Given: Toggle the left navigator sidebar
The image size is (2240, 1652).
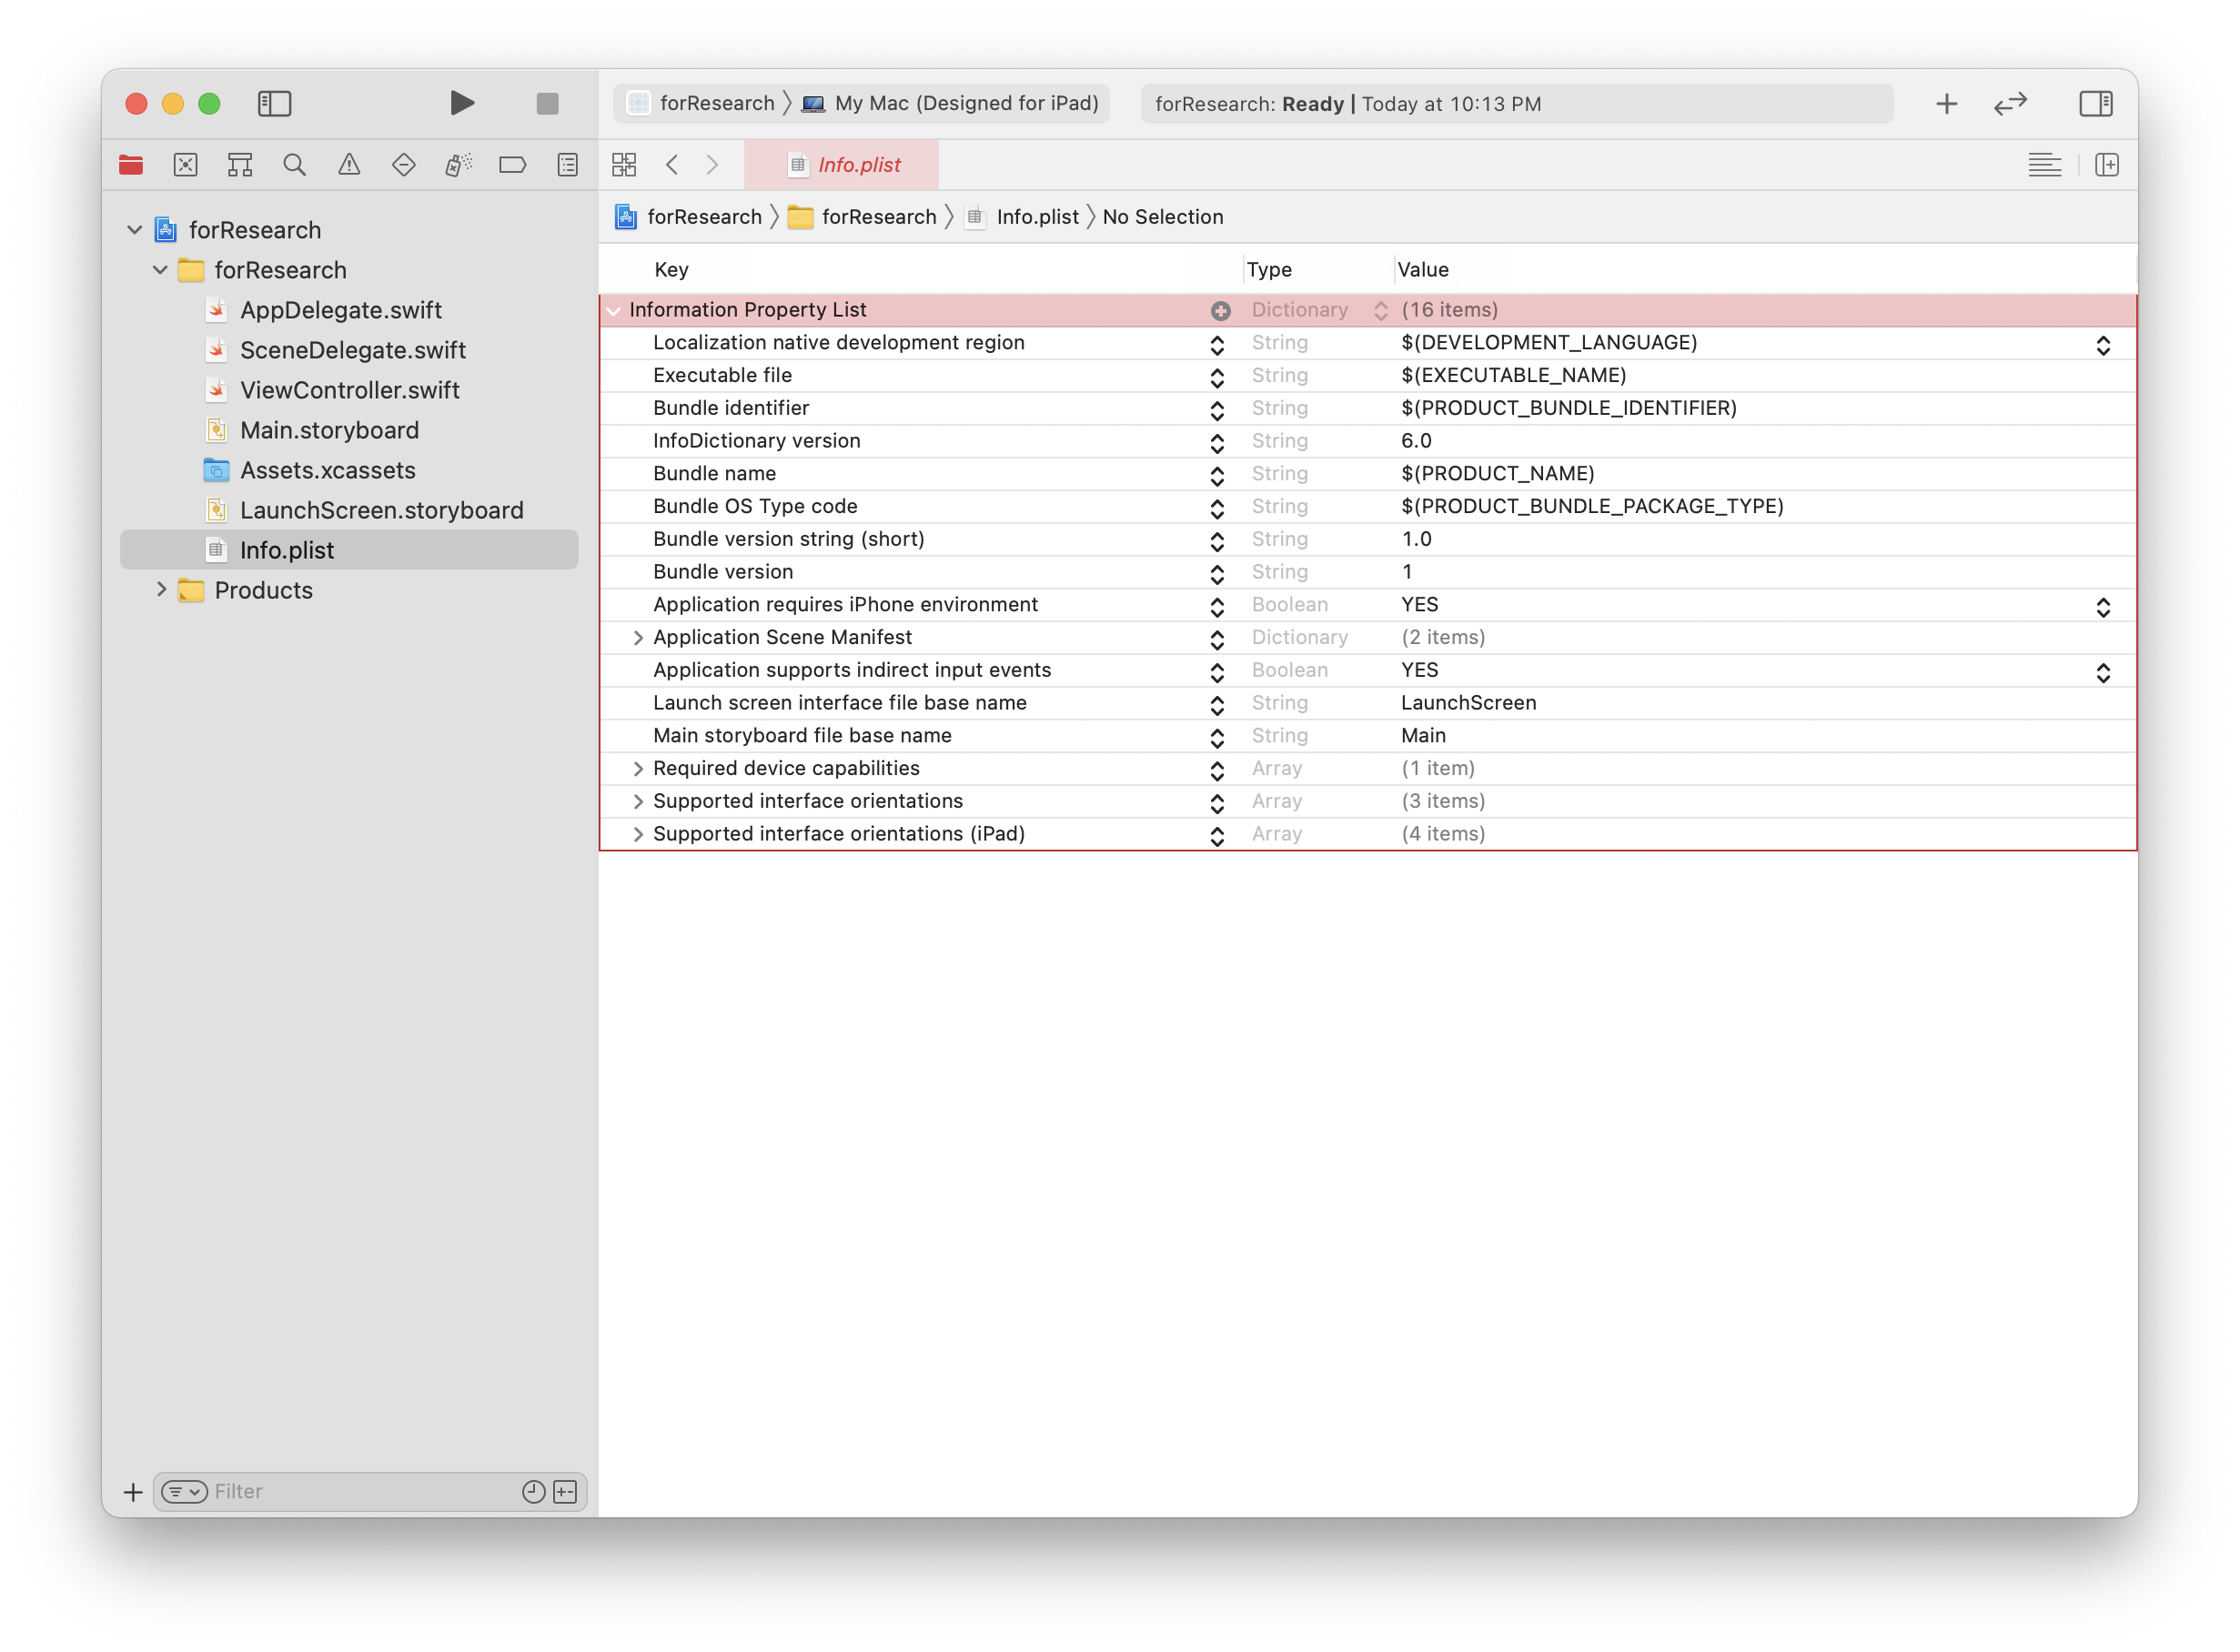Looking at the screenshot, I should tap(274, 104).
